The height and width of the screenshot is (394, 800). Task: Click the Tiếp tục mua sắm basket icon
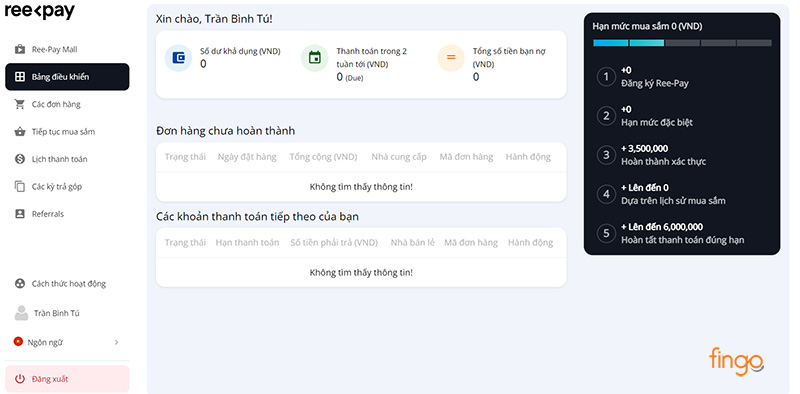tap(20, 132)
